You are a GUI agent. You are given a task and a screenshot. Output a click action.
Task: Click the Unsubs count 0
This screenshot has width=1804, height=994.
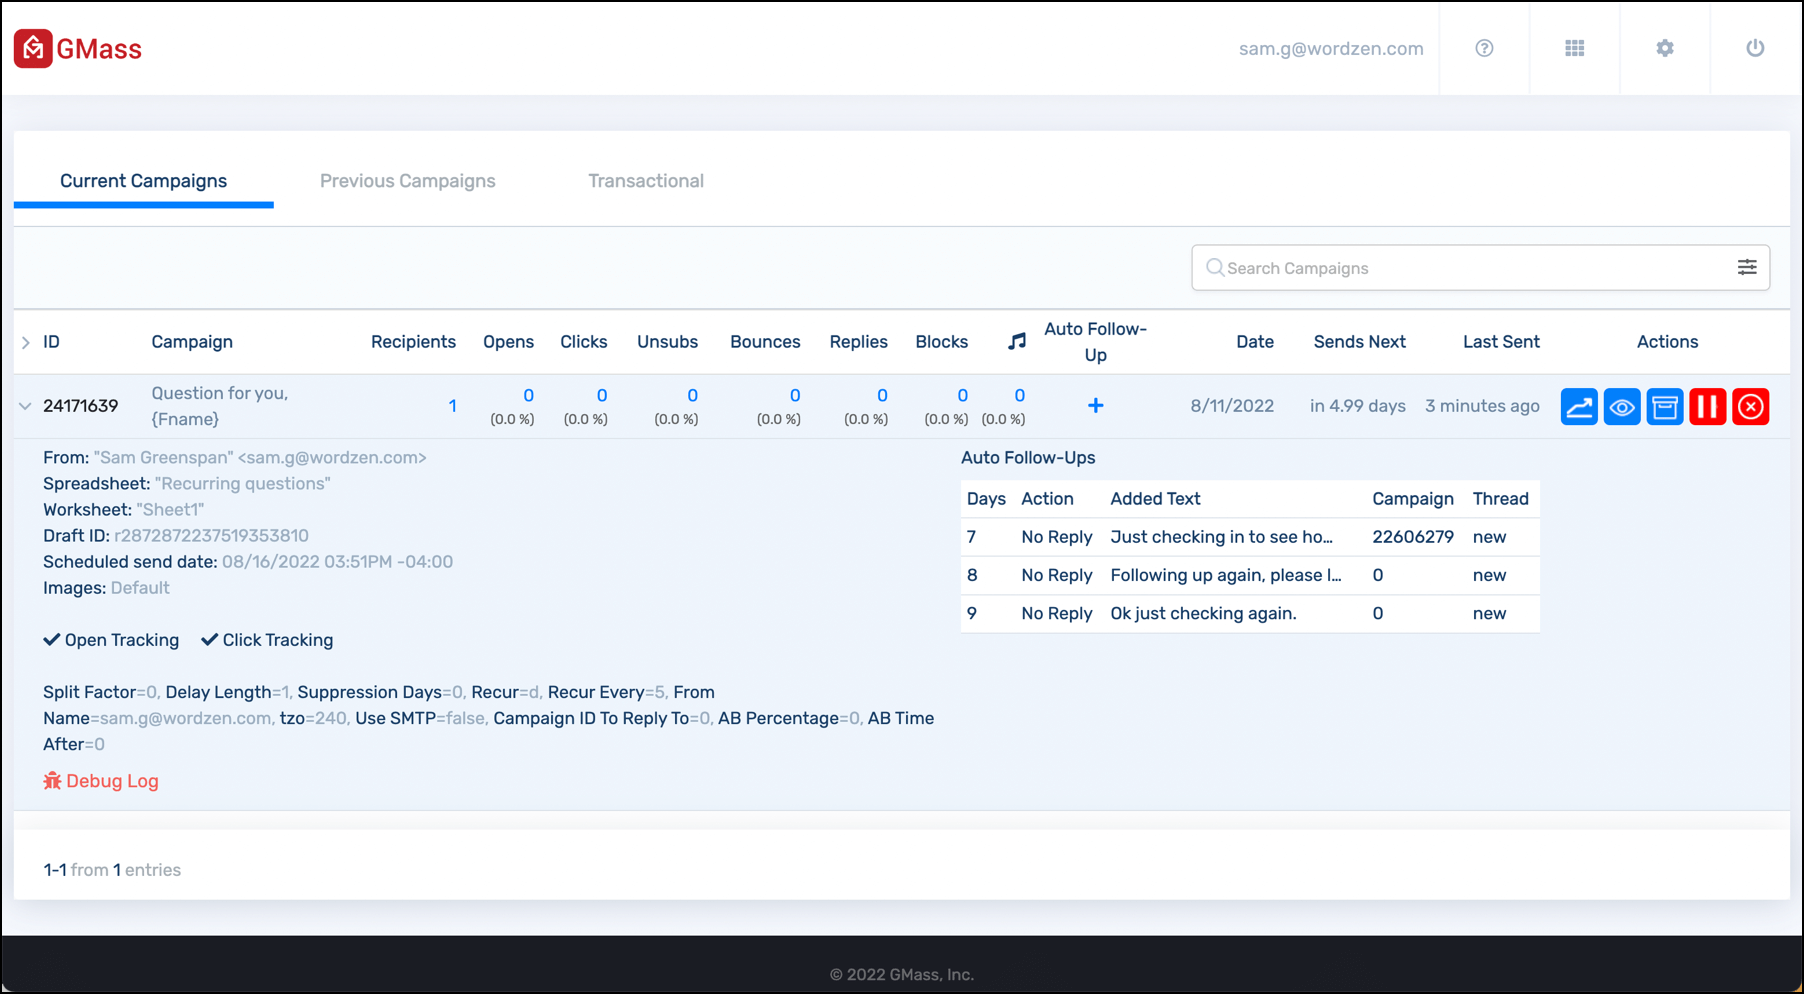(692, 395)
